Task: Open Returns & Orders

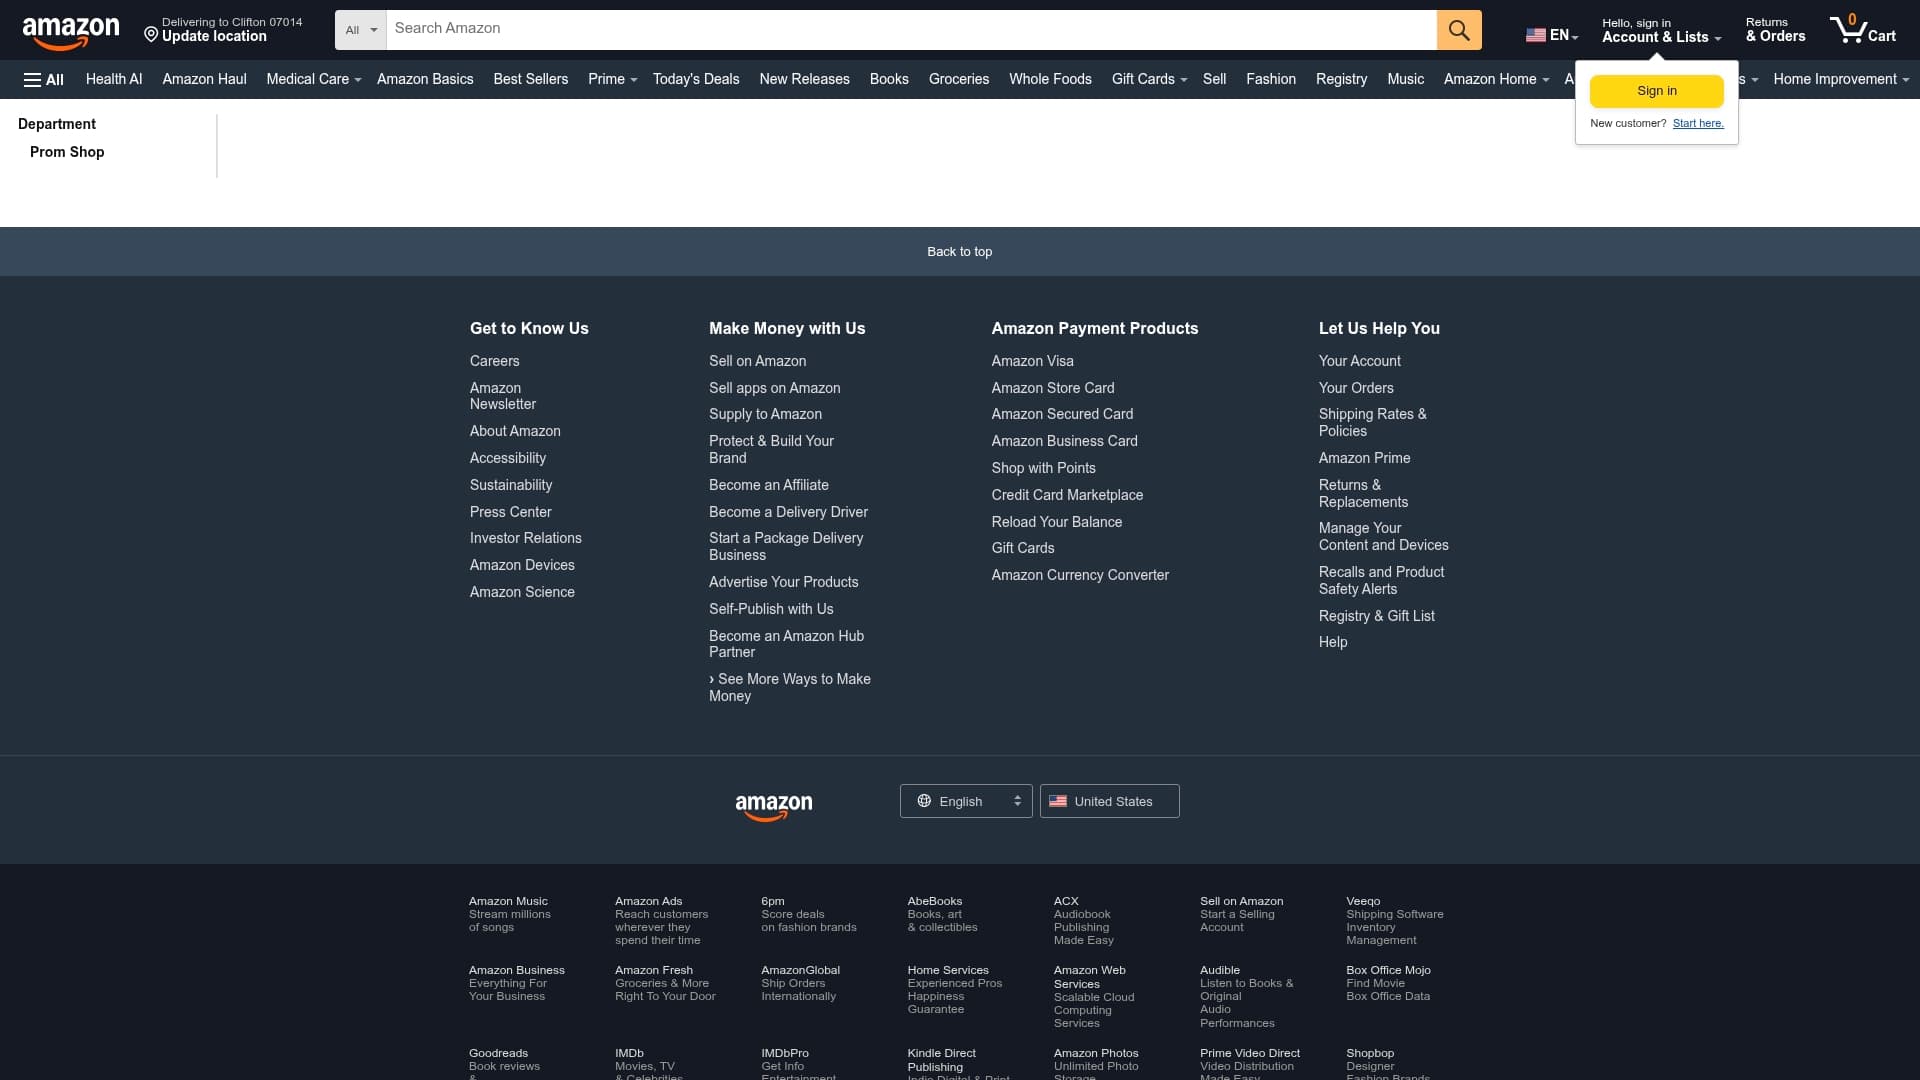Action: (1775, 30)
